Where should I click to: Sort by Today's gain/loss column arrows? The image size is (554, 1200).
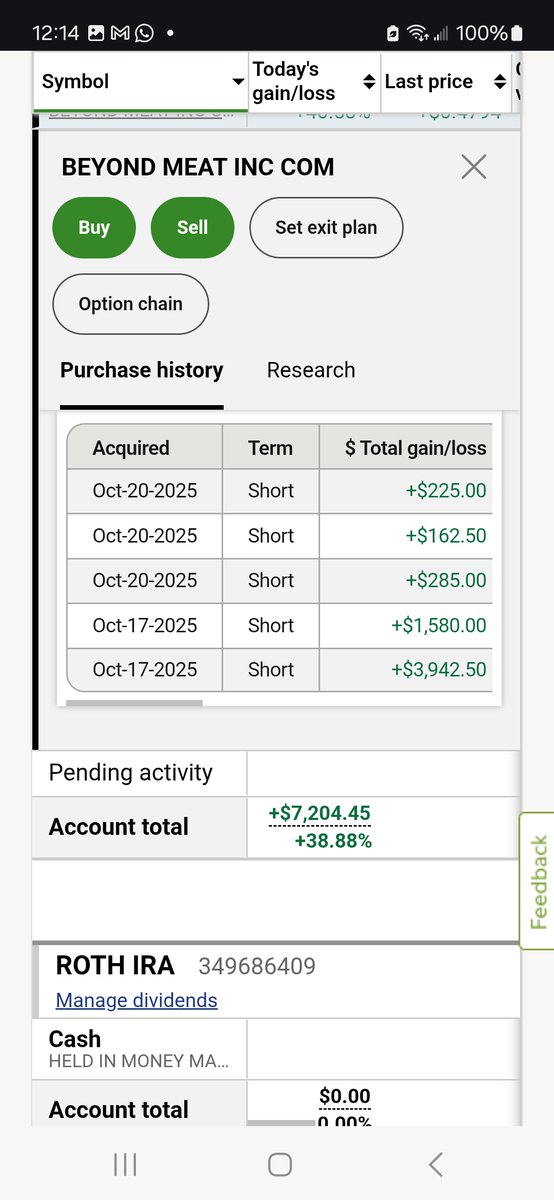click(368, 81)
